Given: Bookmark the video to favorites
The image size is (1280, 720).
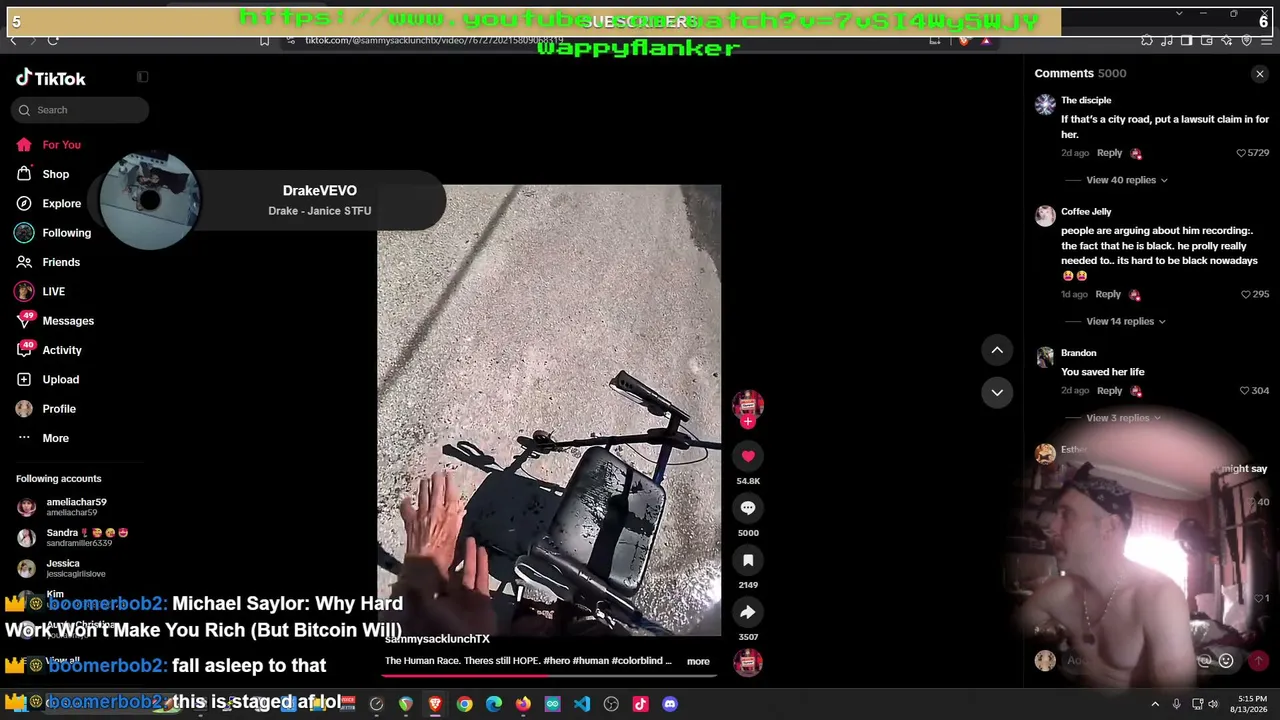Looking at the screenshot, I should pyautogui.click(x=748, y=560).
